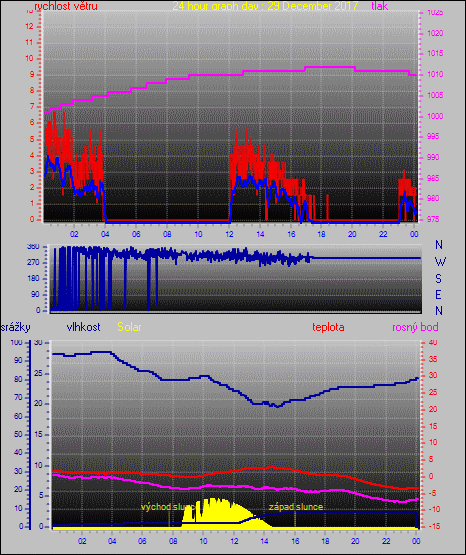Click the 'rosný bod' dew point label
The width and height of the screenshot is (466, 555).
pyautogui.click(x=415, y=327)
